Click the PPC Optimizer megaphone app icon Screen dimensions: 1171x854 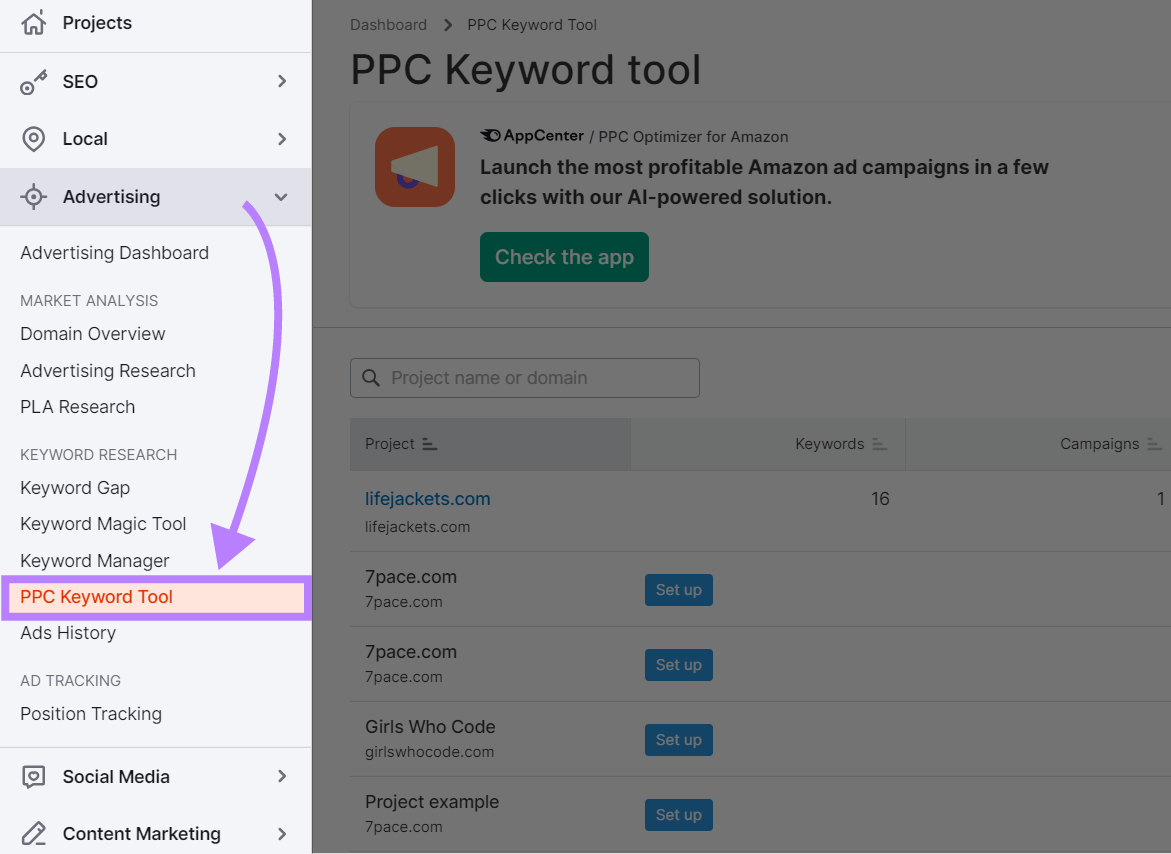(415, 167)
